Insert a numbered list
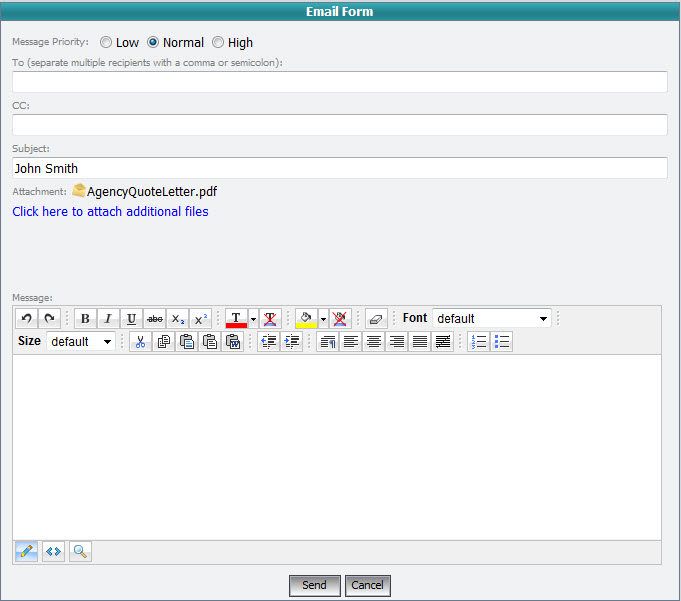Viewport: 681px width, 601px height. (x=479, y=342)
